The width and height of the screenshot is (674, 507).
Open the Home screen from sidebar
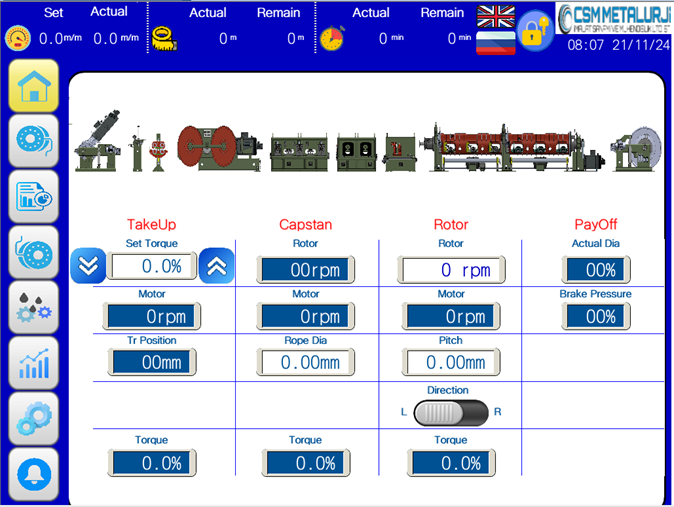point(33,86)
